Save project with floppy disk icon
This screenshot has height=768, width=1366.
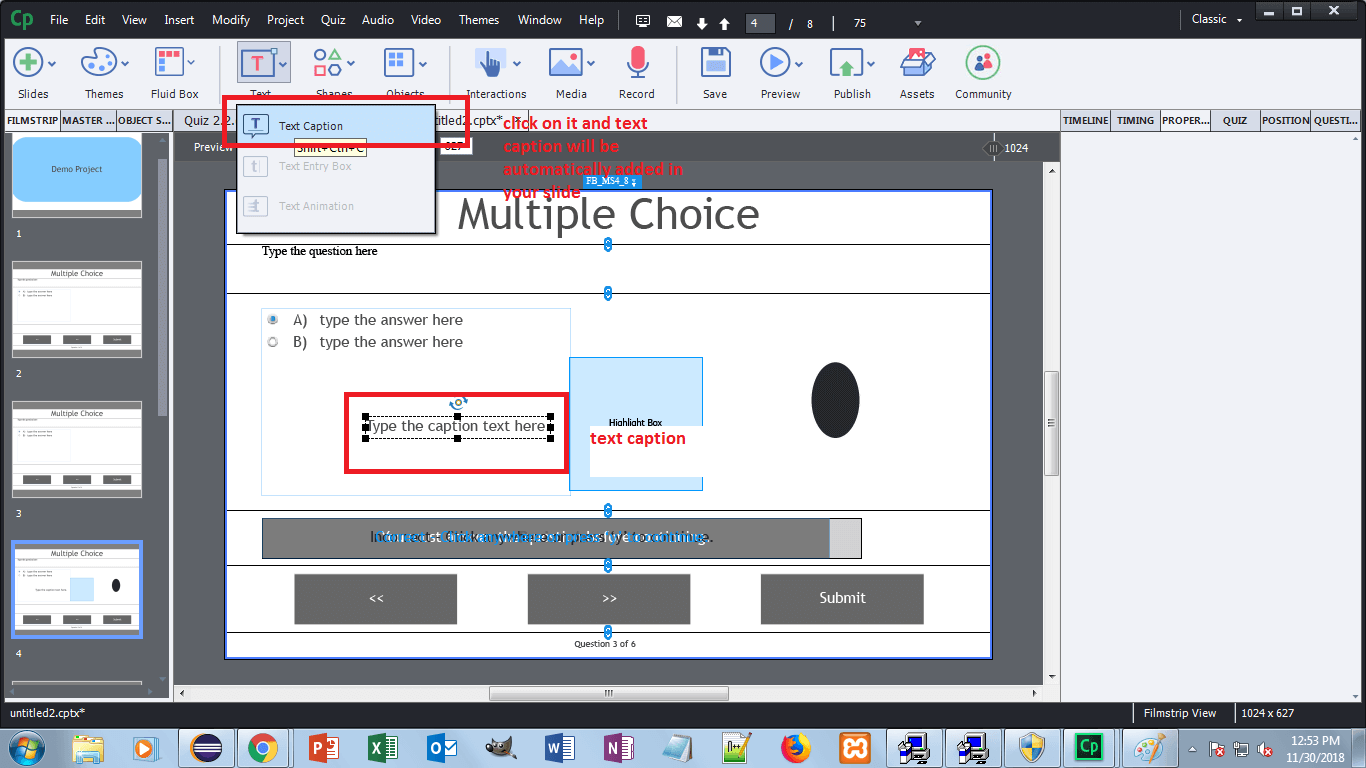715,63
